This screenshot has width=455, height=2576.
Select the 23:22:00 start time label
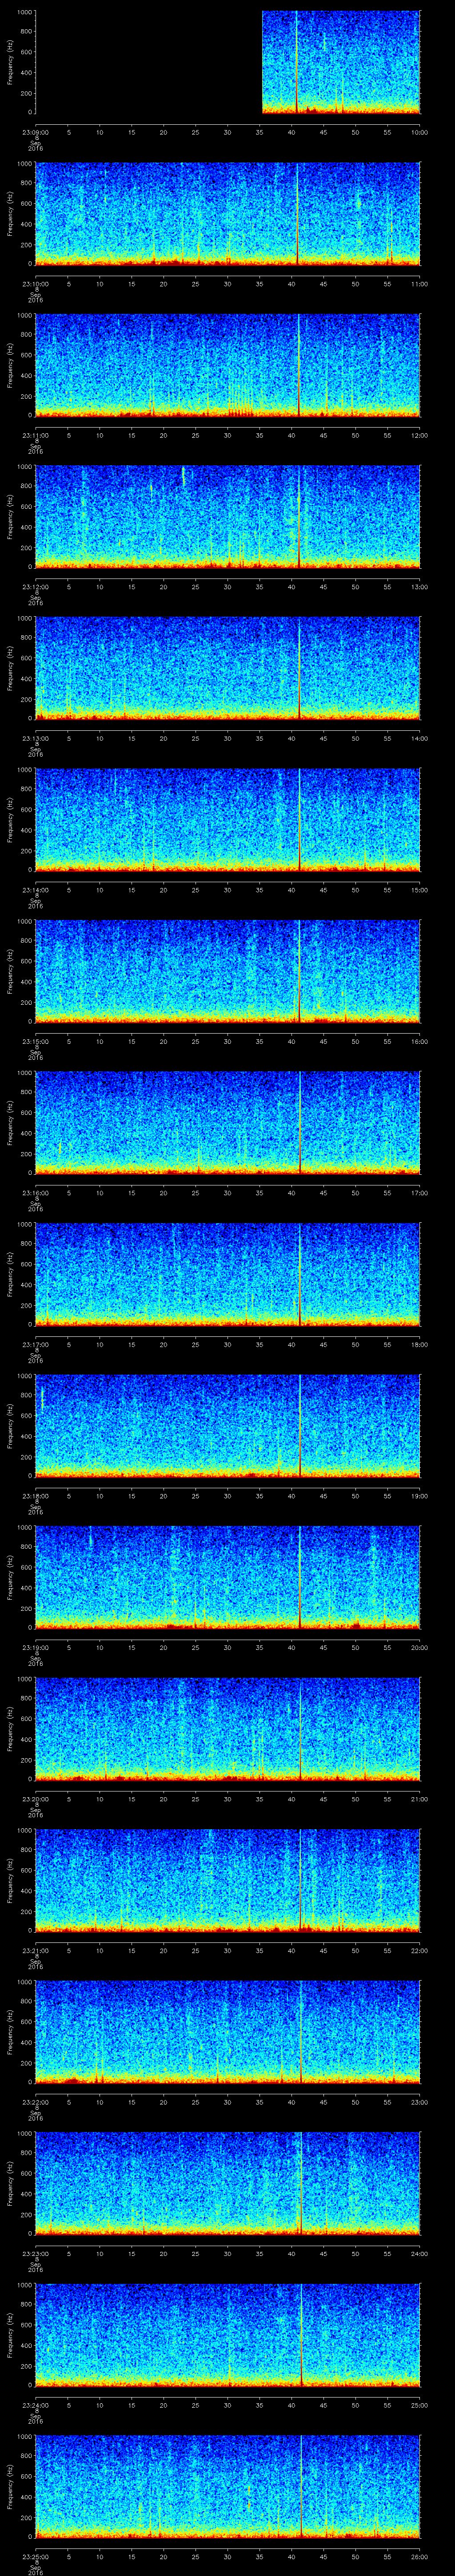point(36,2102)
